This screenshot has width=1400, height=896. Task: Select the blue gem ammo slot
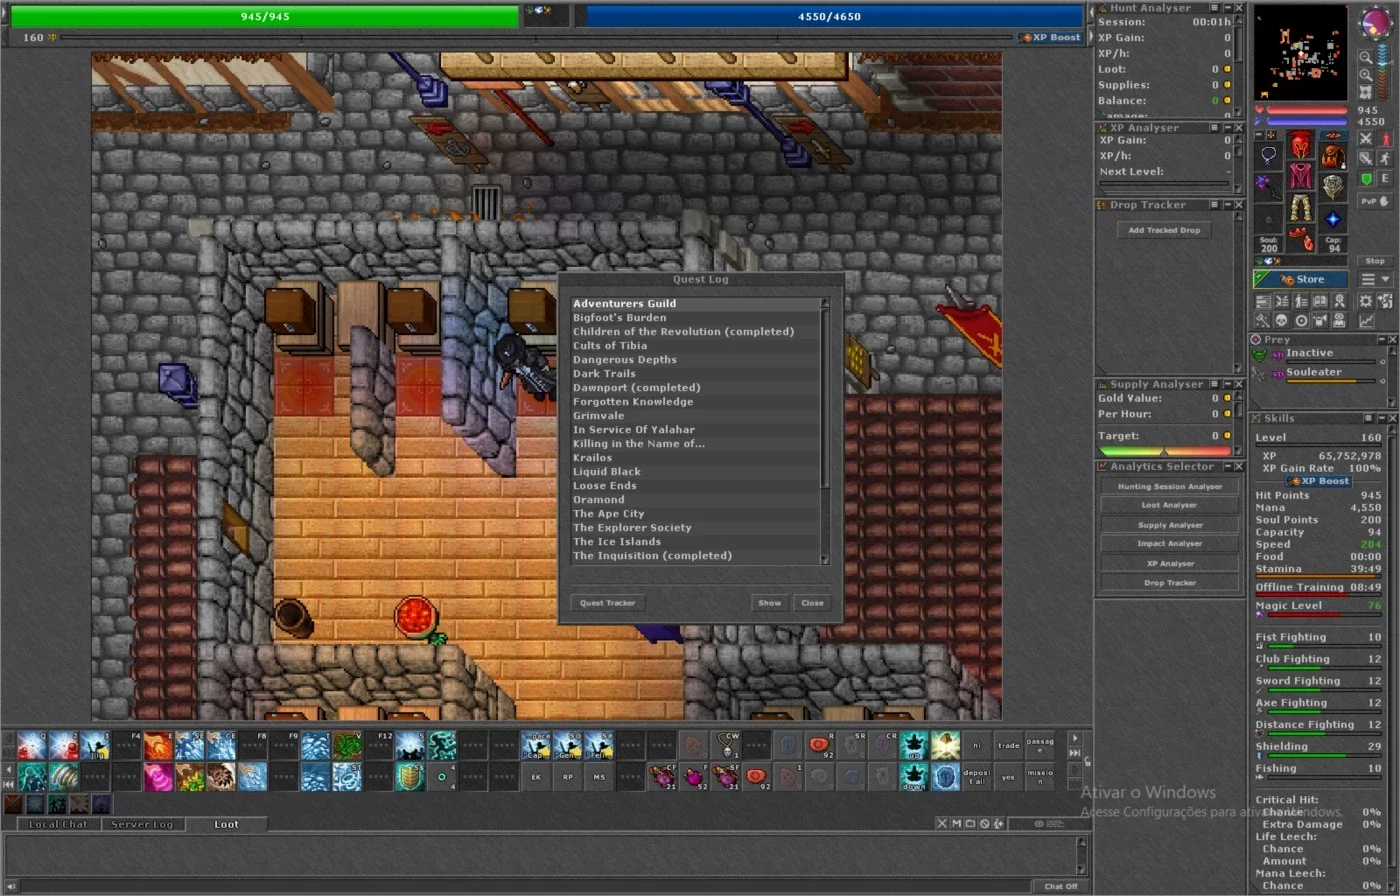1333,219
